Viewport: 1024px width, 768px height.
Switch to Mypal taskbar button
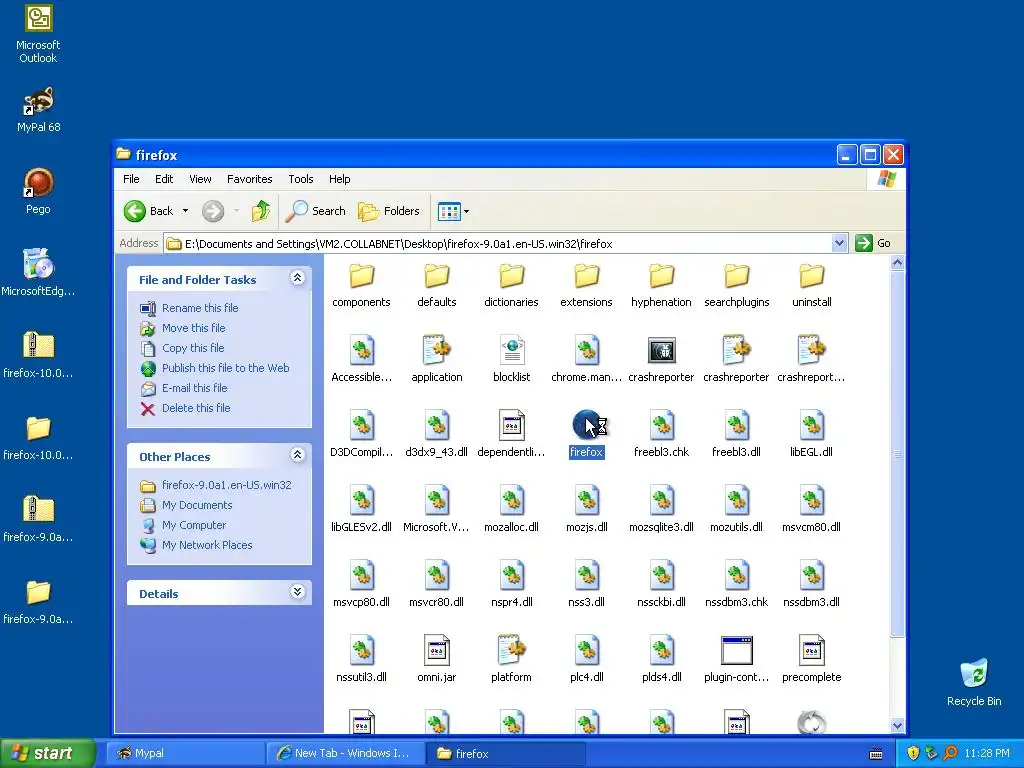(185, 753)
